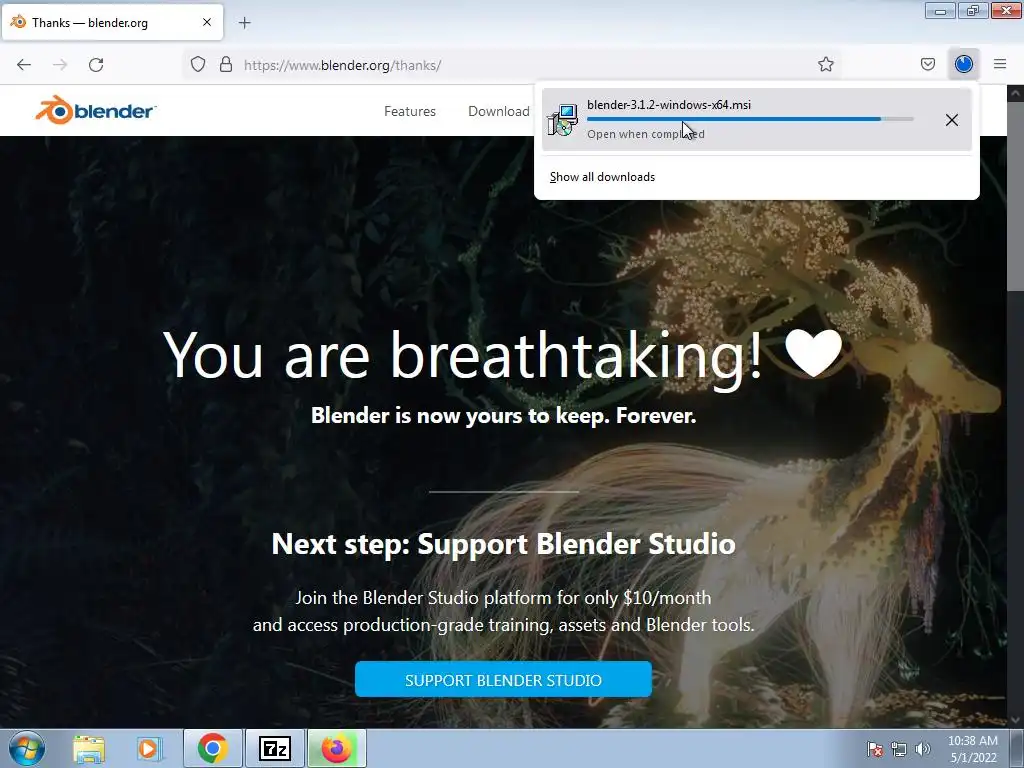The width and height of the screenshot is (1024, 768).
Task: Open Windows Explorer from the taskbar
Action: tap(89, 748)
